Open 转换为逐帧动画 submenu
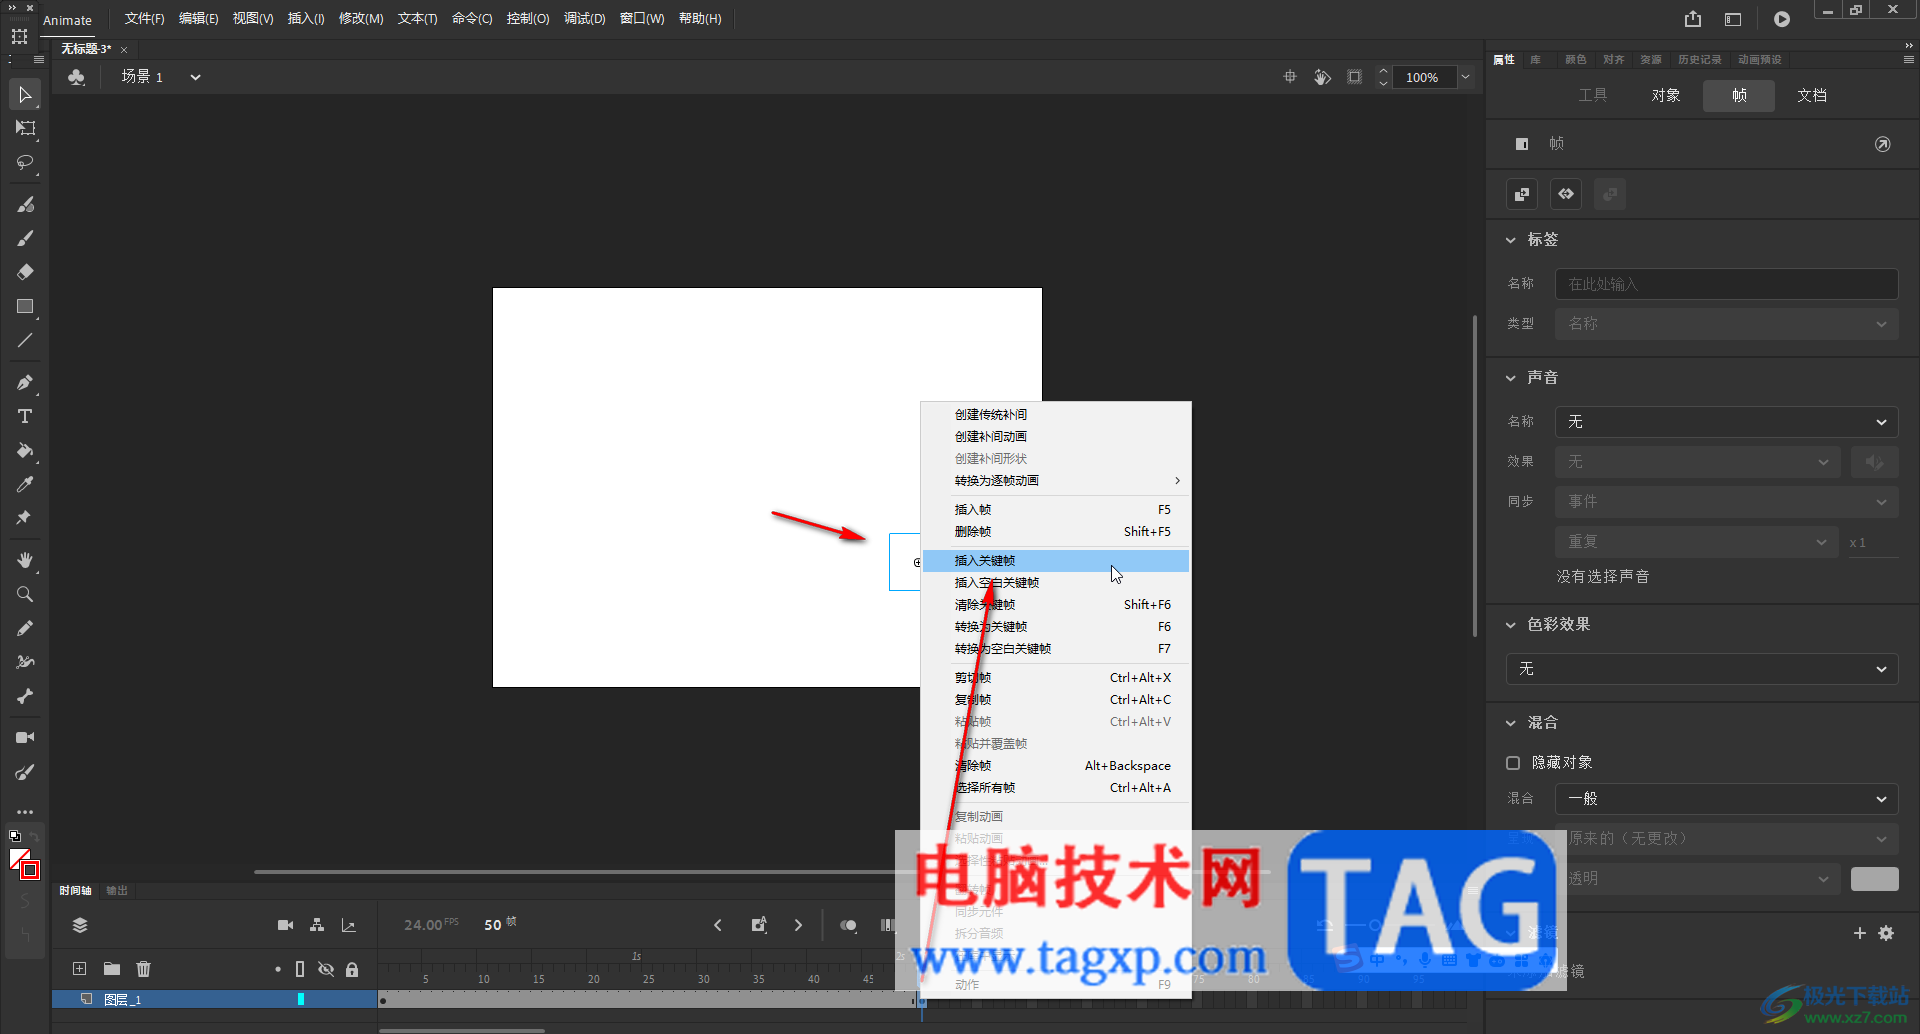 [1056, 481]
